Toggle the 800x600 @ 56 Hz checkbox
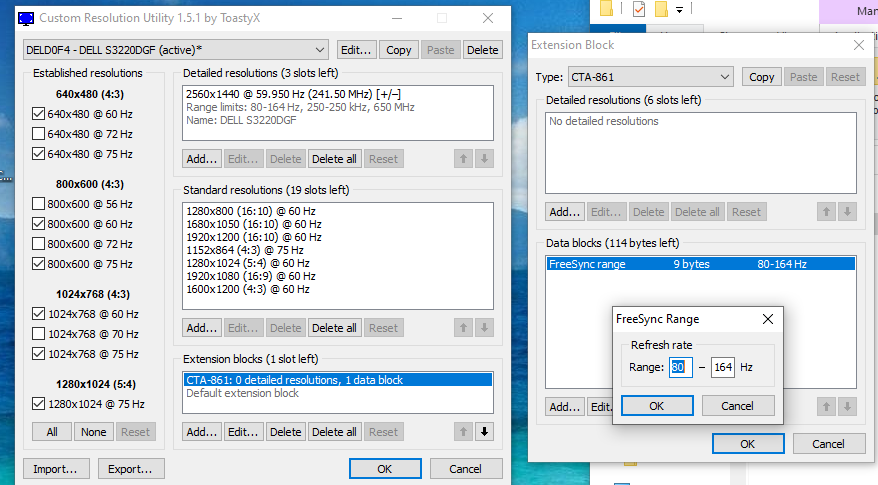The height and width of the screenshot is (485, 878). tap(39, 204)
